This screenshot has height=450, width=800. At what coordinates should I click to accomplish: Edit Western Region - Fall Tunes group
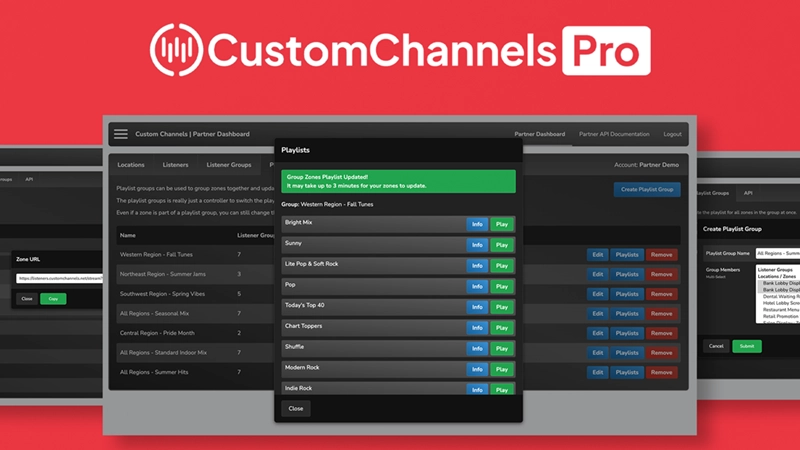point(597,255)
